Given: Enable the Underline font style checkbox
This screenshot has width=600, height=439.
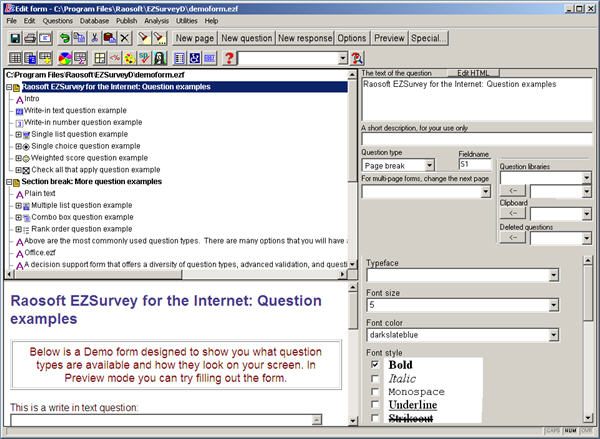Looking at the screenshot, I should tap(375, 405).
